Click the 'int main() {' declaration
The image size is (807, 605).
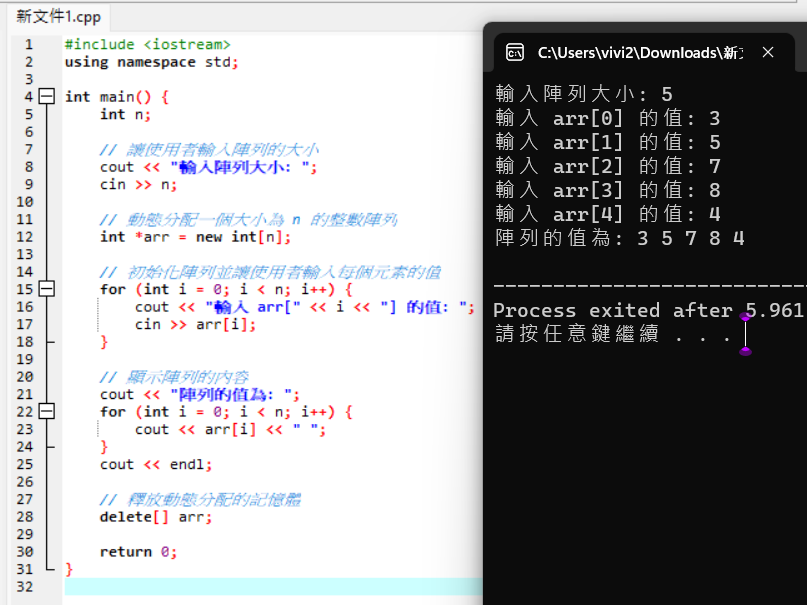coord(117,97)
